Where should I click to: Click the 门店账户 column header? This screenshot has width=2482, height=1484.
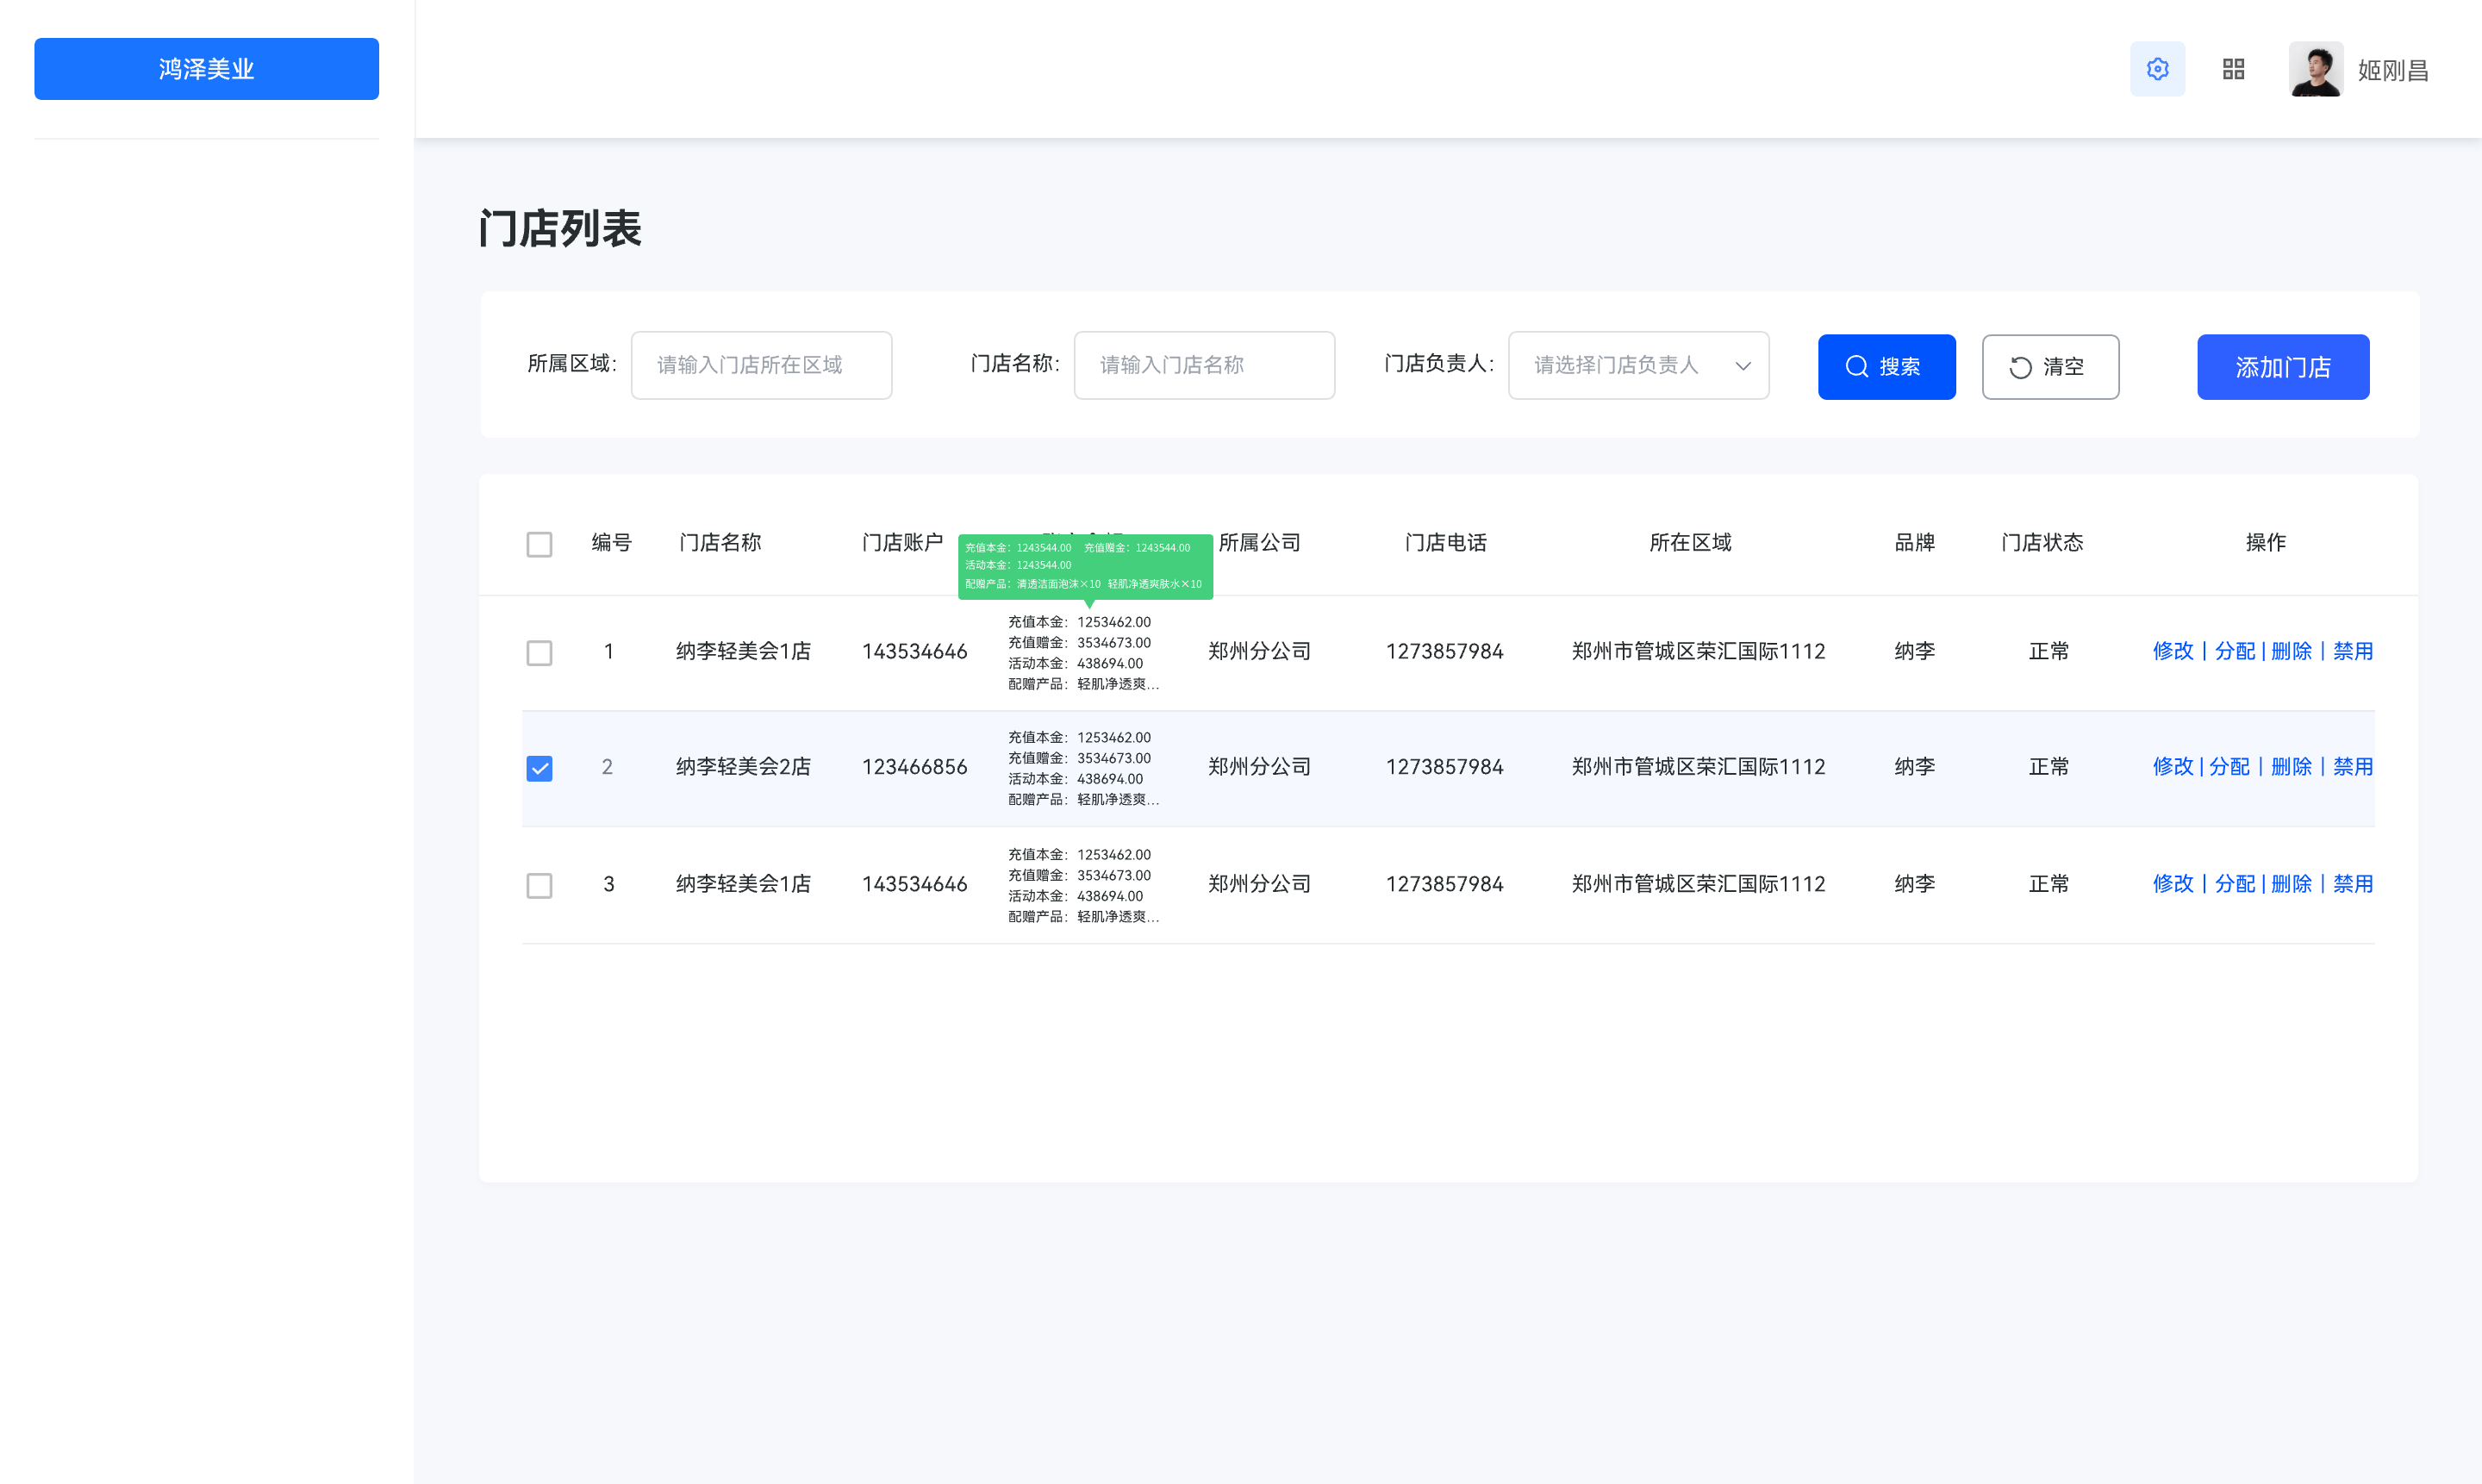click(x=902, y=543)
